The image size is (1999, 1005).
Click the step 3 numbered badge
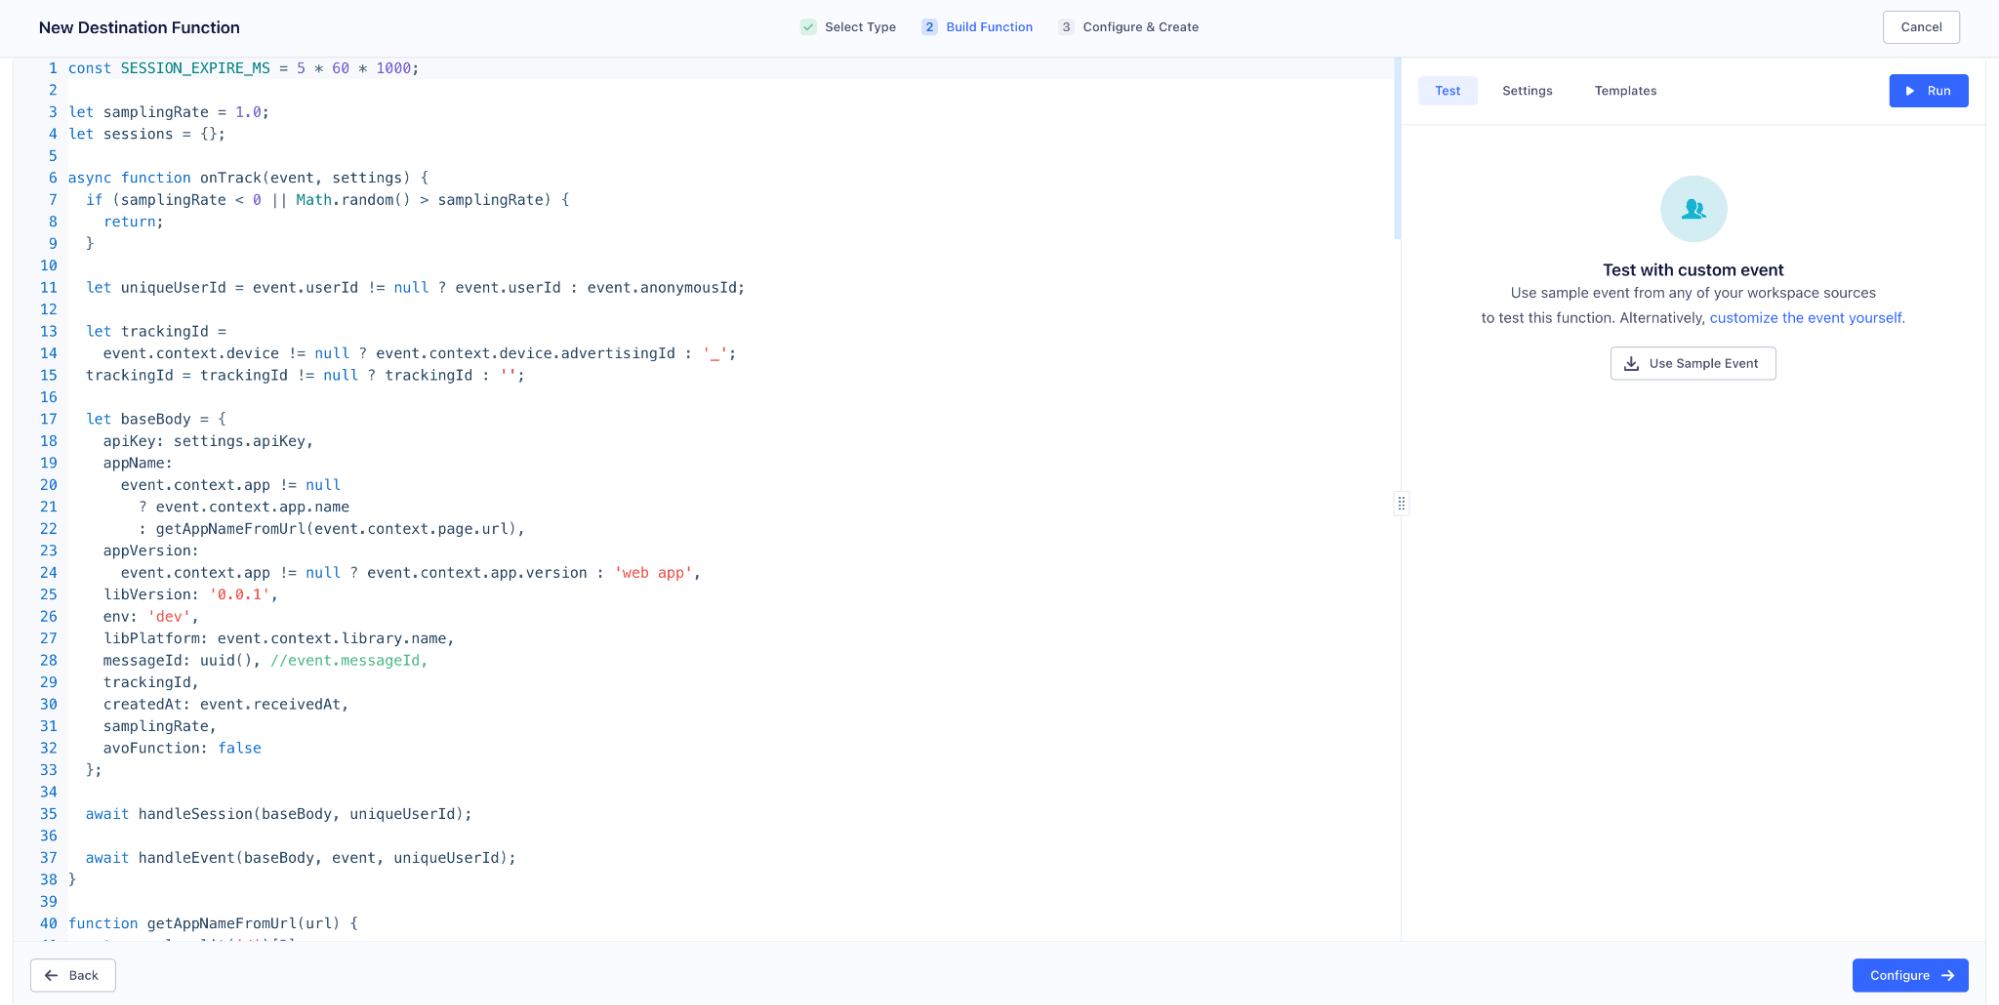click(x=1065, y=27)
